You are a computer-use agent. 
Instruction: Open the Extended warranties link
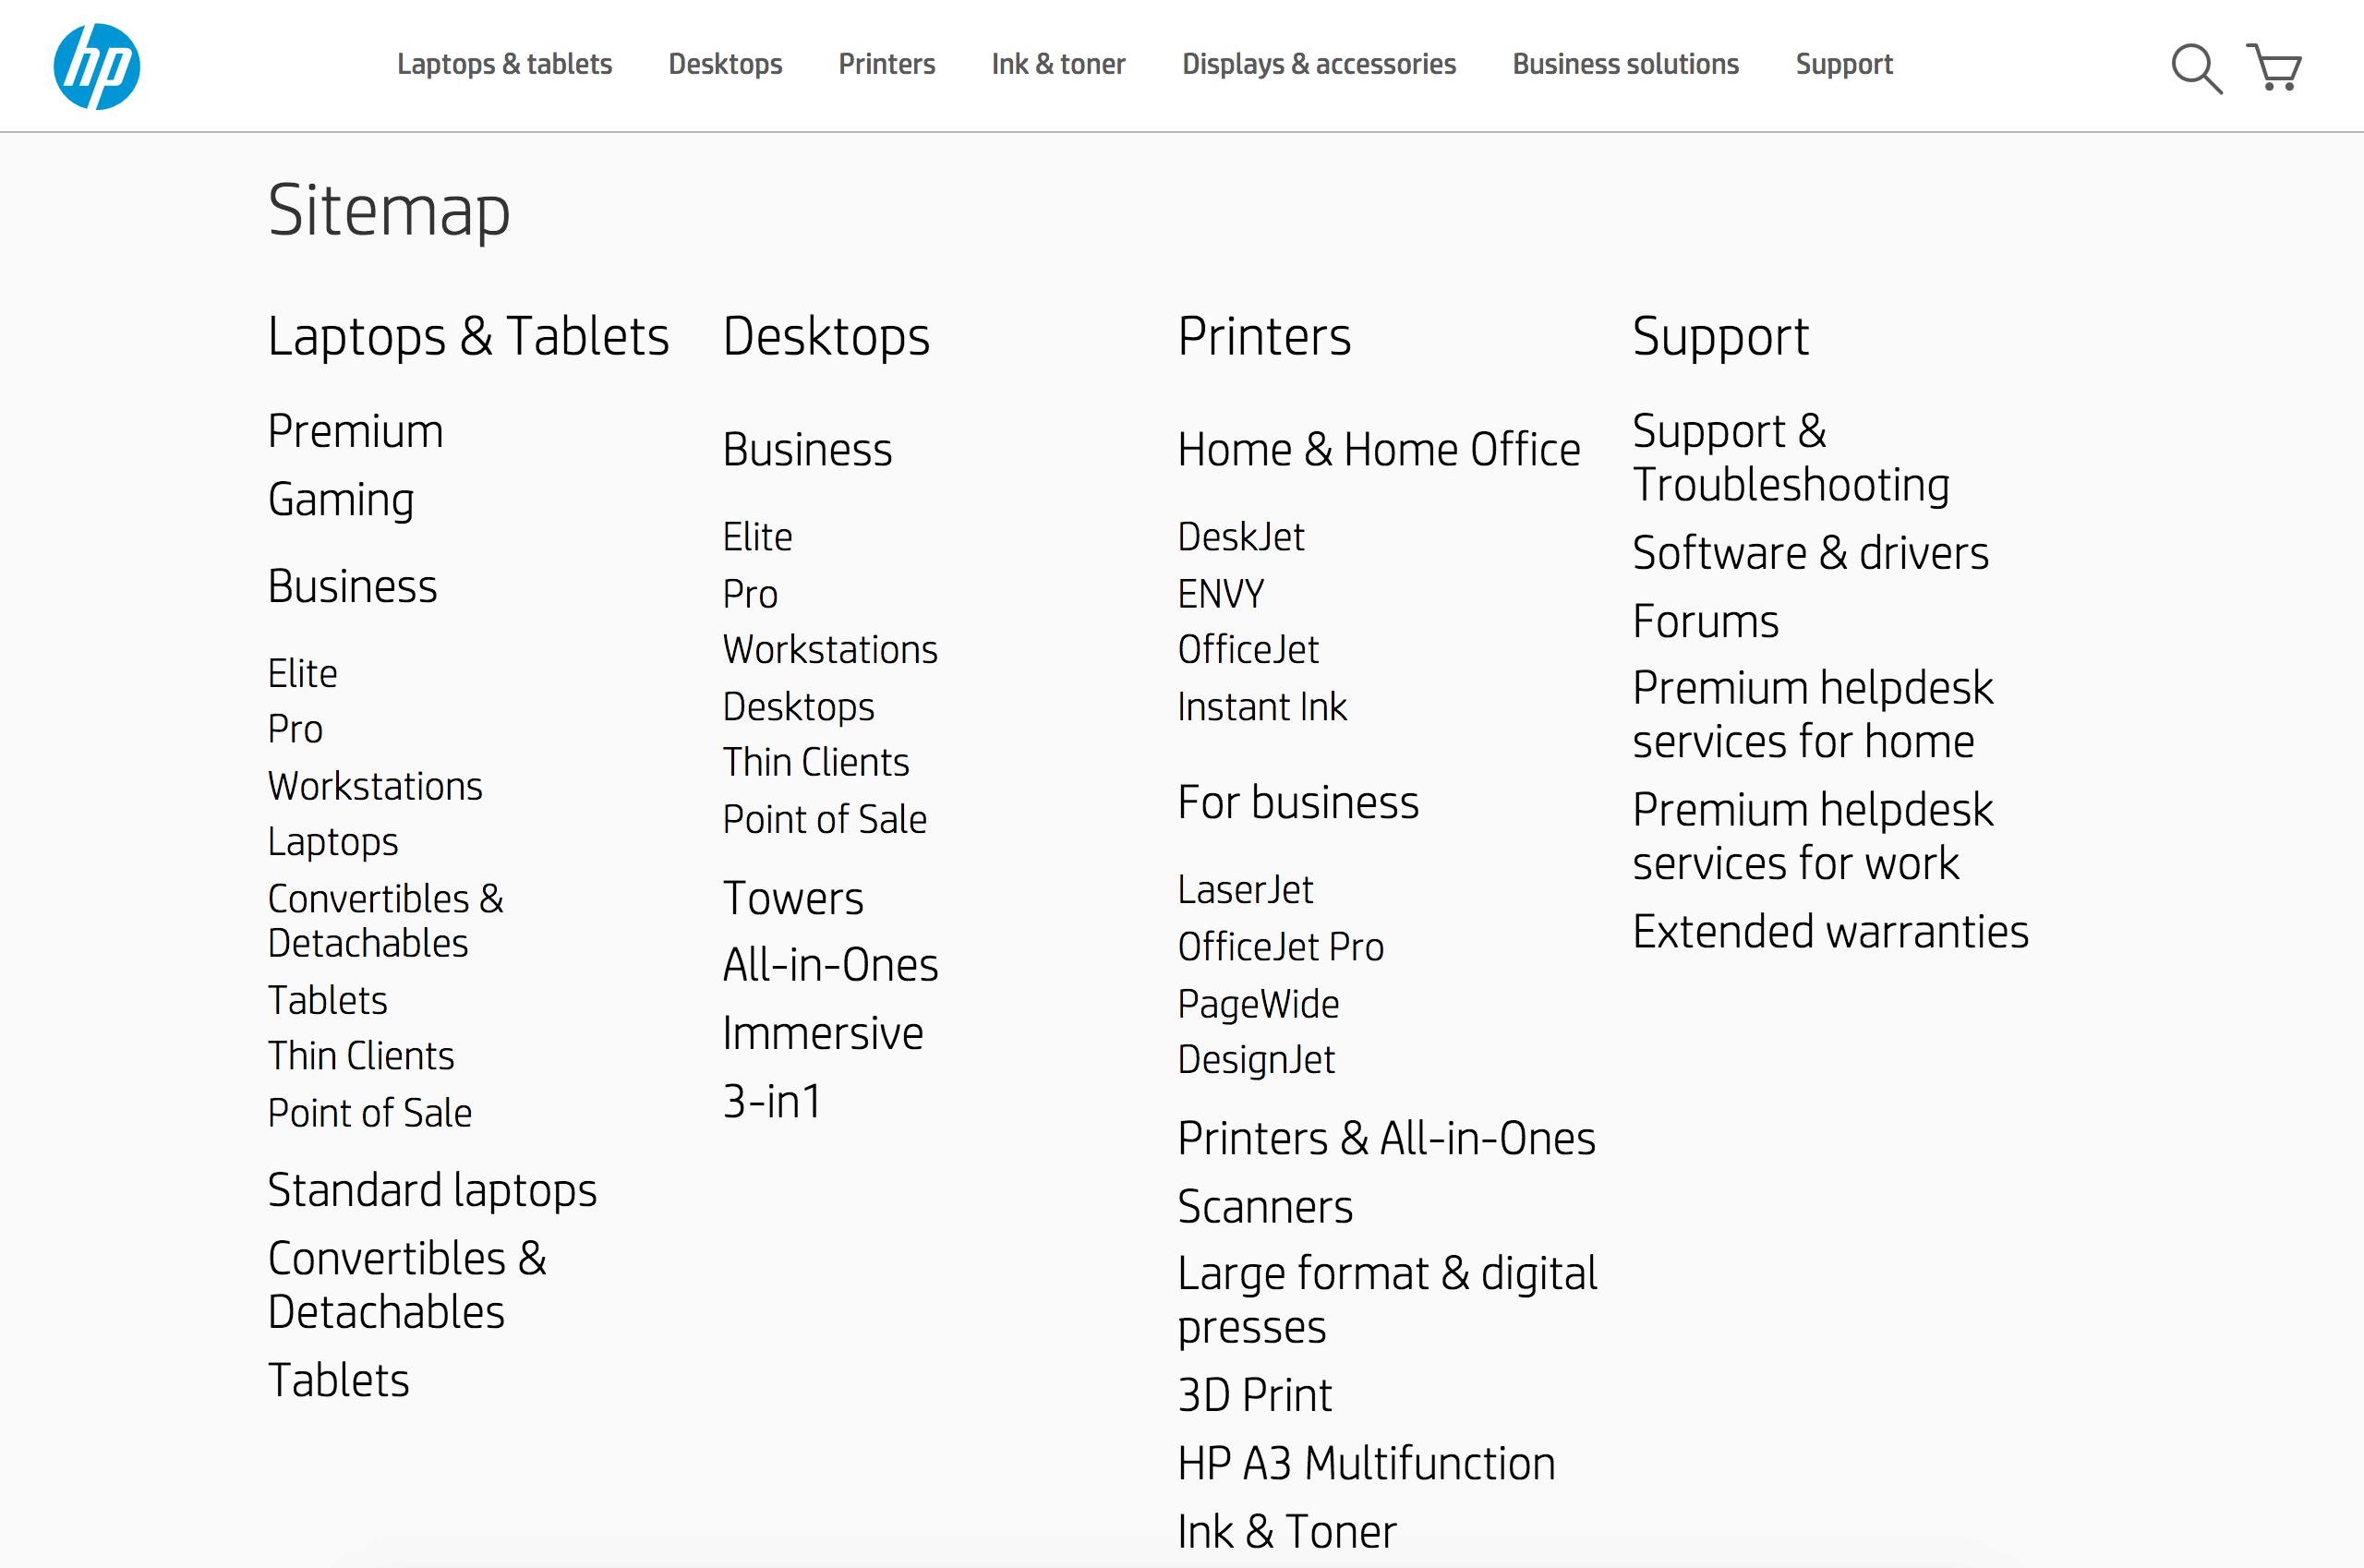point(1830,932)
